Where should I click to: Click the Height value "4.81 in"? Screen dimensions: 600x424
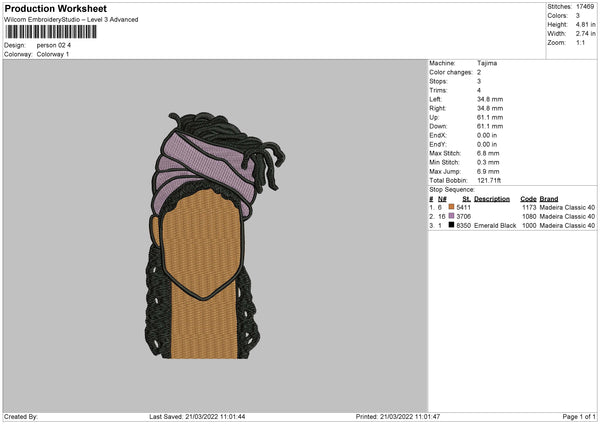[585, 24]
